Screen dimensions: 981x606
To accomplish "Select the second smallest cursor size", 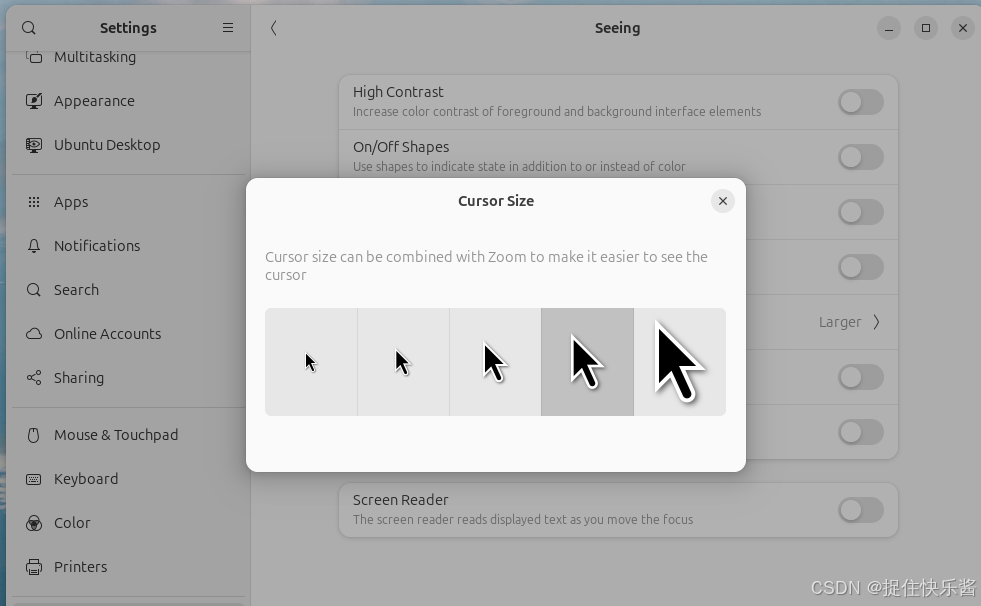I will pyautogui.click(x=404, y=361).
